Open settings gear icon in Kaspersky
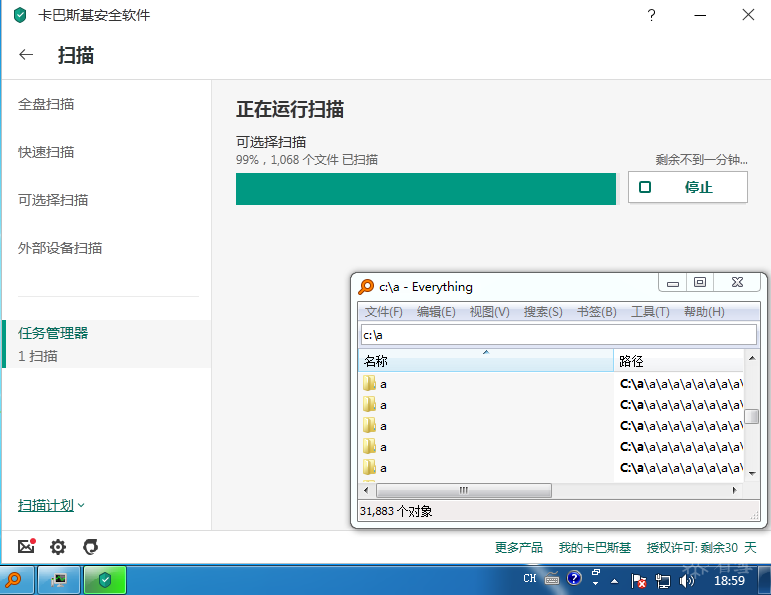Screen dimensions: 771x595 tap(58, 547)
